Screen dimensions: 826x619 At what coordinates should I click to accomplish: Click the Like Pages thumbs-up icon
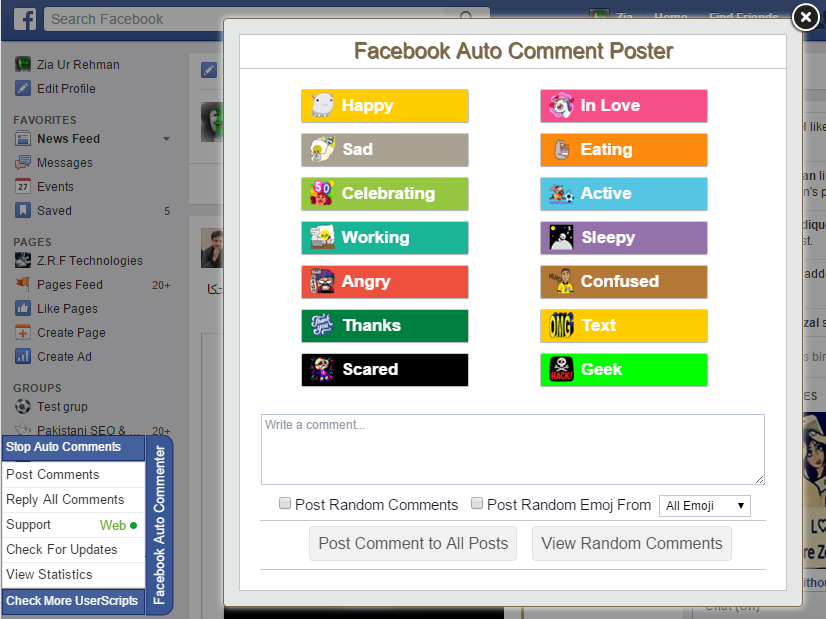pyautogui.click(x=23, y=308)
